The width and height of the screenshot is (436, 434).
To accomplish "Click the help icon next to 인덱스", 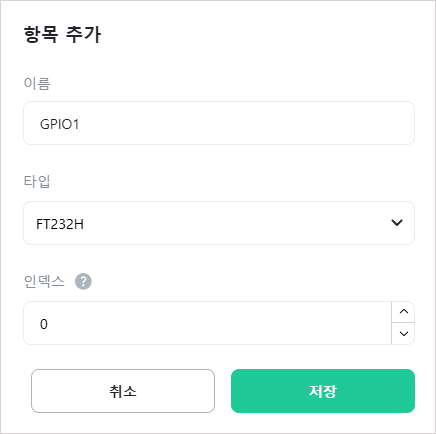I will click(83, 281).
